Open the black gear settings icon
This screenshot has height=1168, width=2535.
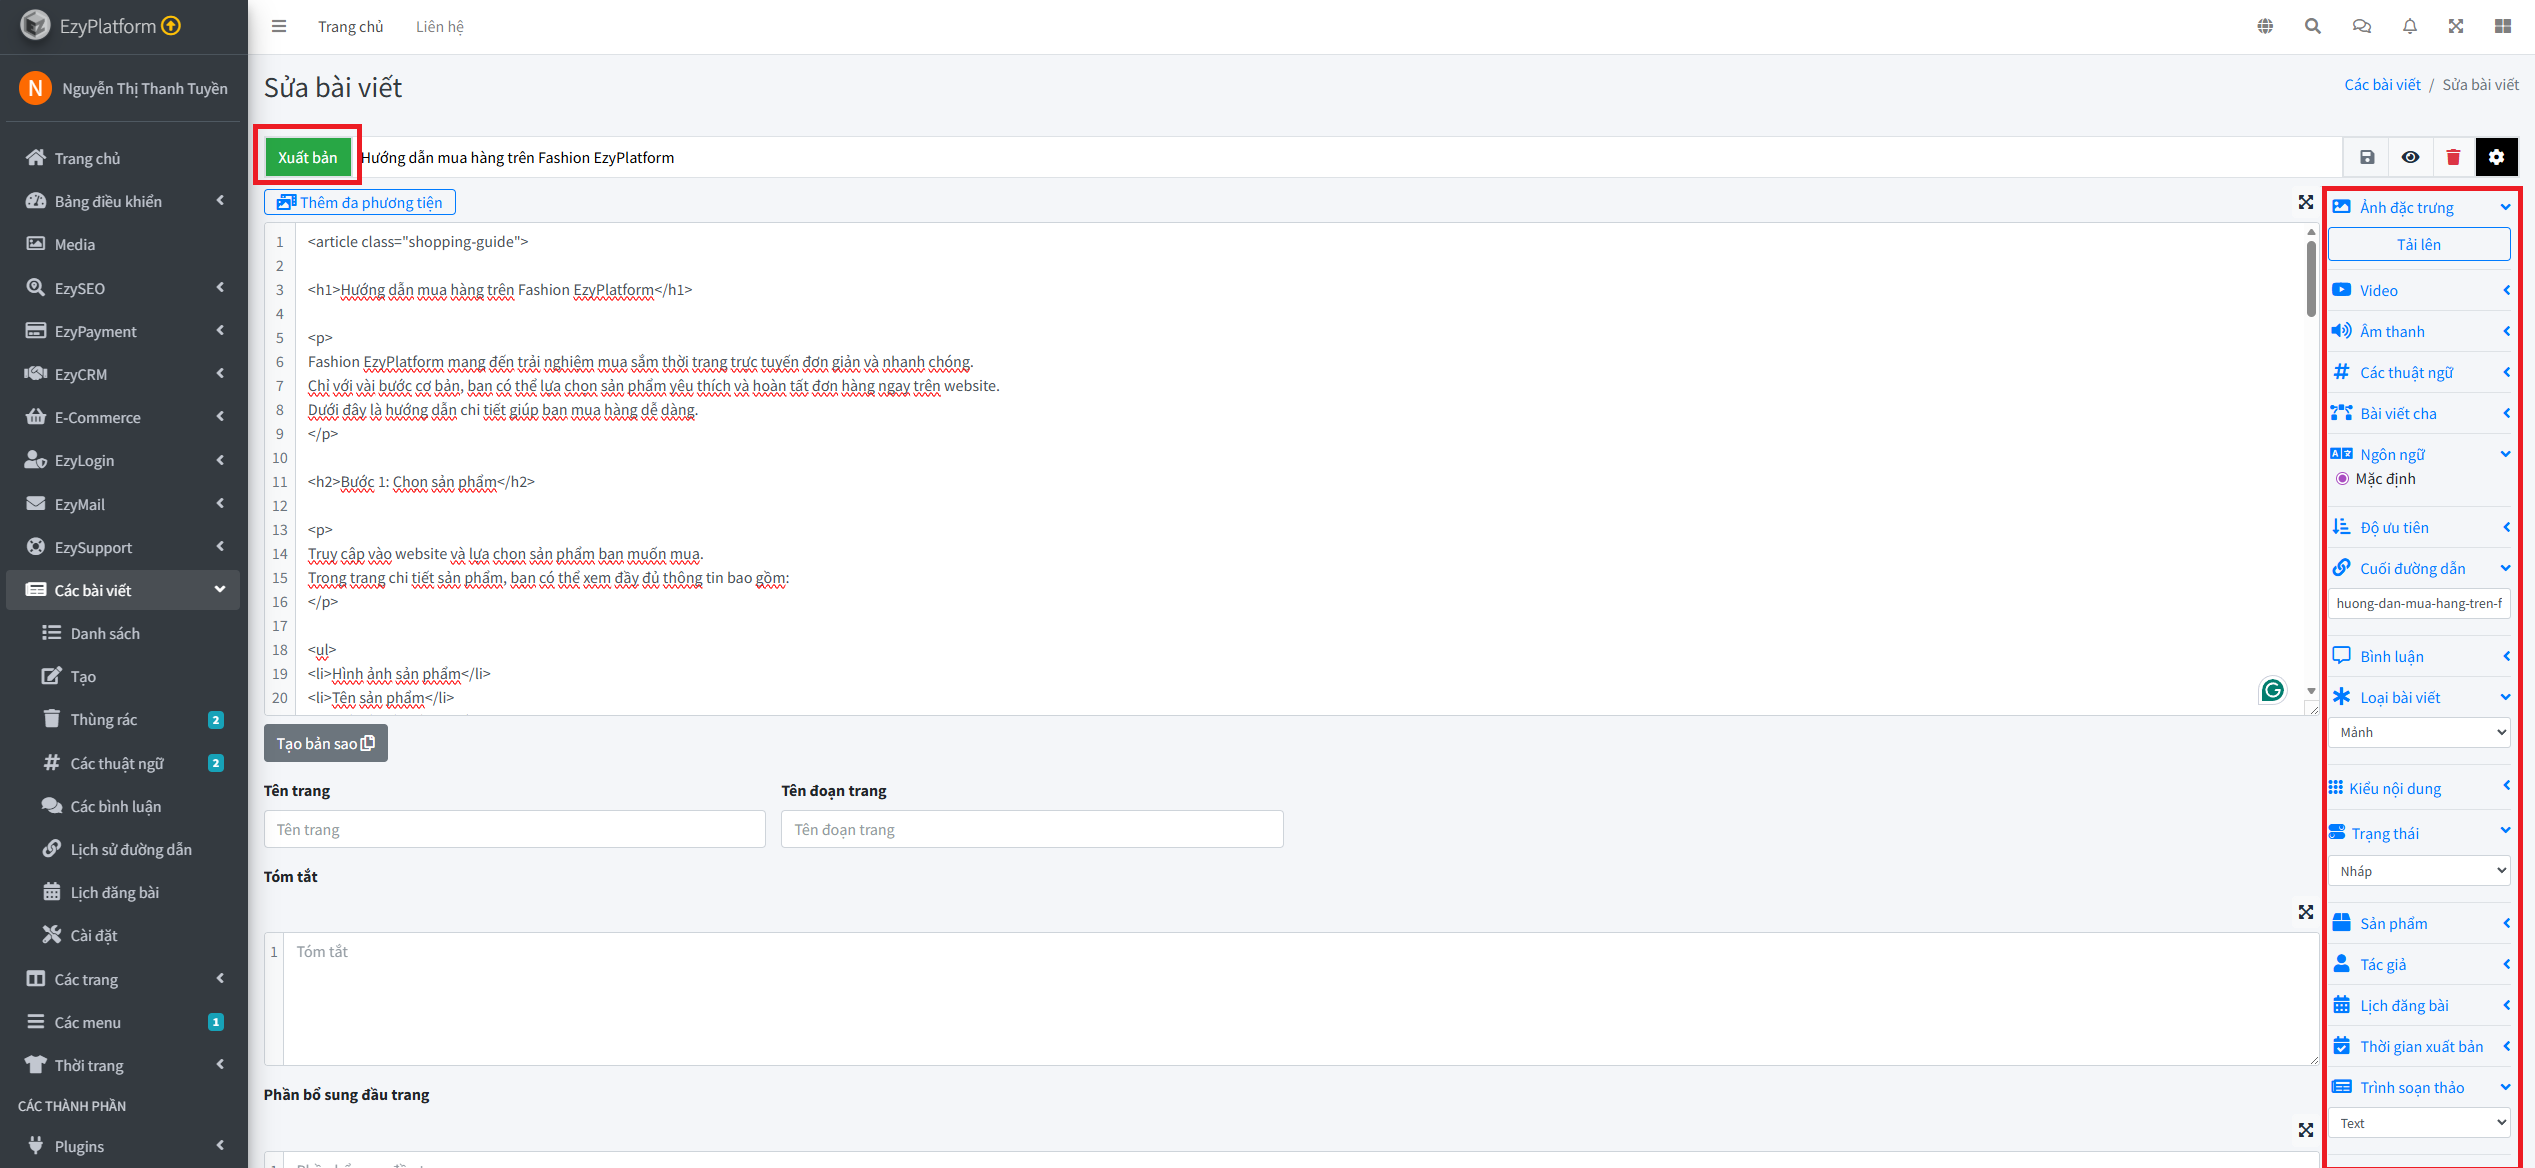tap(2496, 157)
